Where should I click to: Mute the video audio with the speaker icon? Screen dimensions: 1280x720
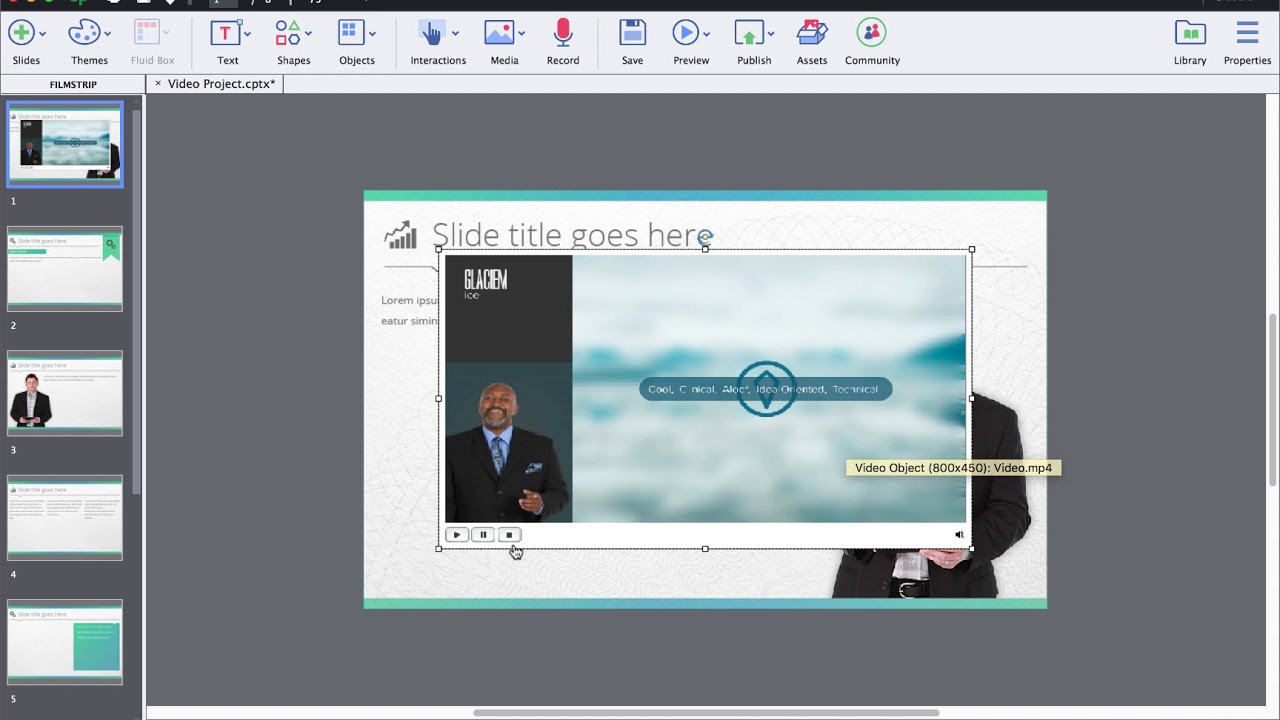click(958, 534)
